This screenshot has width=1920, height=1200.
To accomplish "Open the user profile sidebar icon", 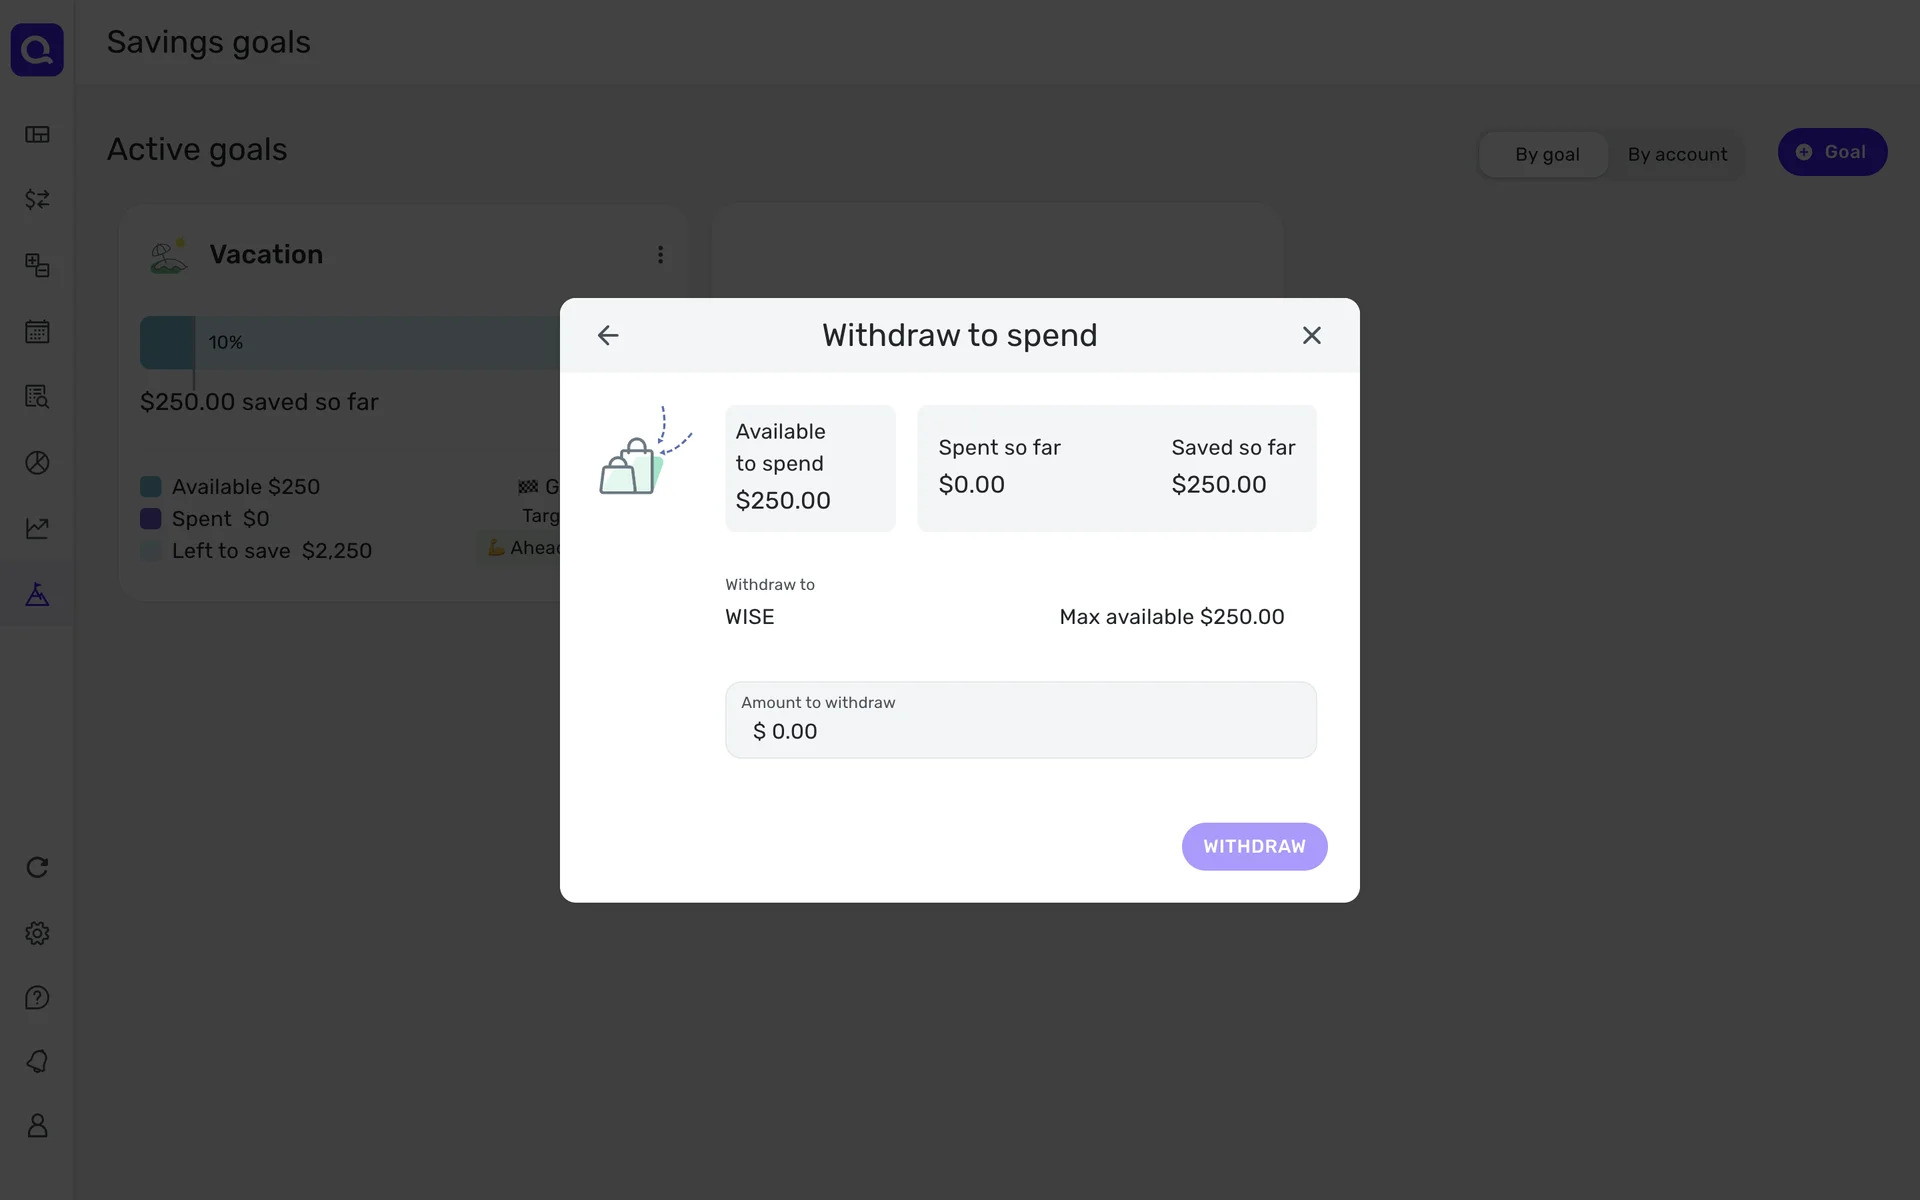I will tap(37, 1126).
